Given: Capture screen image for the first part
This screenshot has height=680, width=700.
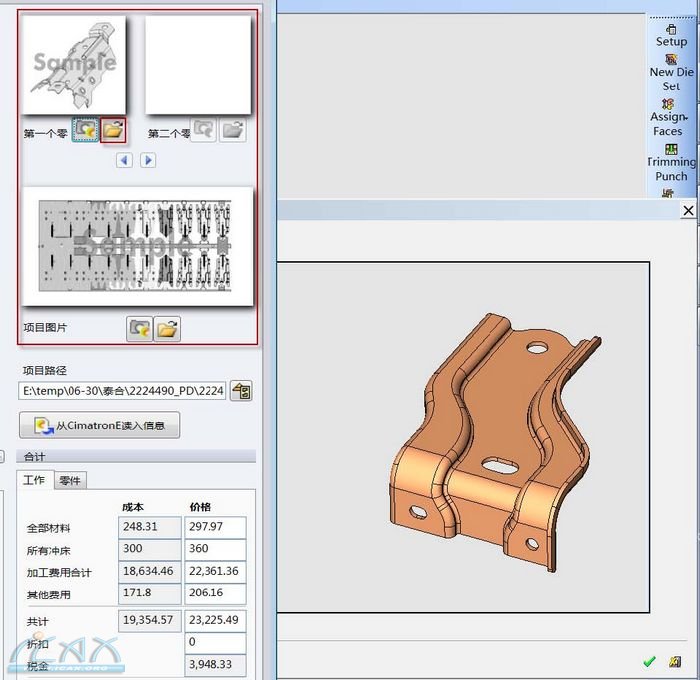Looking at the screenshot, I should click(85, 130).
